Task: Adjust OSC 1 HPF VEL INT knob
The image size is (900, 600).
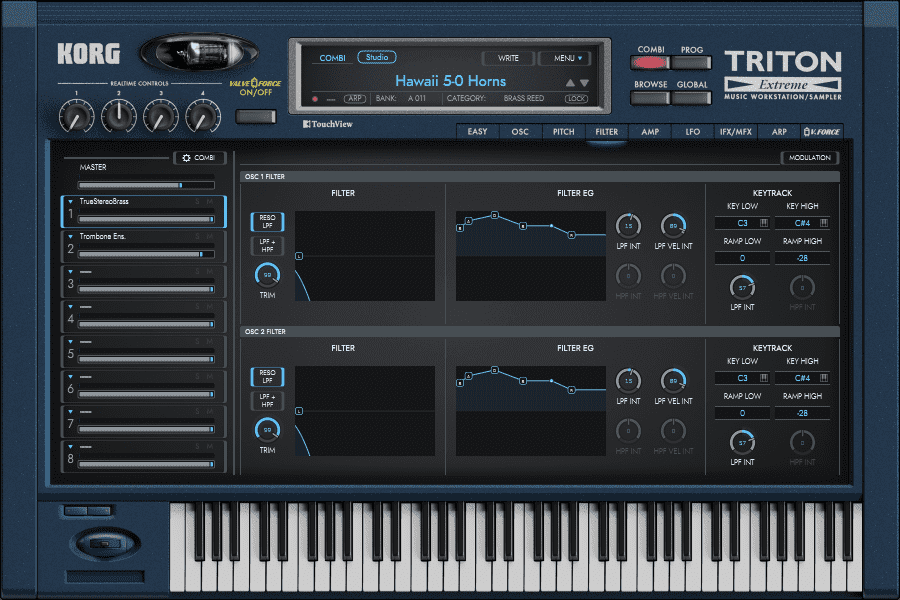Action: (673, 276)
